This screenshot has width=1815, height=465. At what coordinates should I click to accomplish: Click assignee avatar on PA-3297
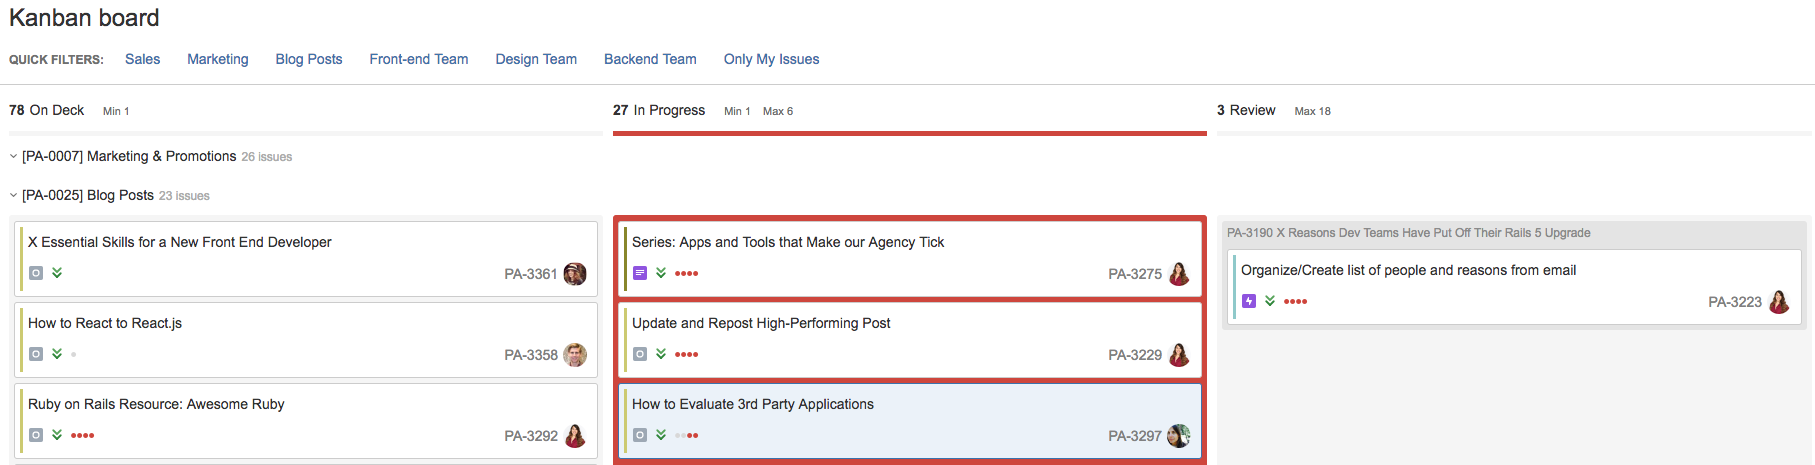point(1179,436)
